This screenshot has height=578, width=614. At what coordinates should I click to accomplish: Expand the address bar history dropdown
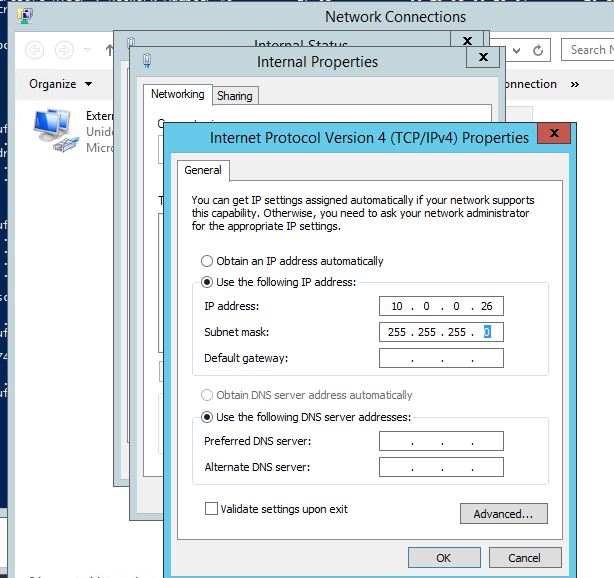pos(516,49)
